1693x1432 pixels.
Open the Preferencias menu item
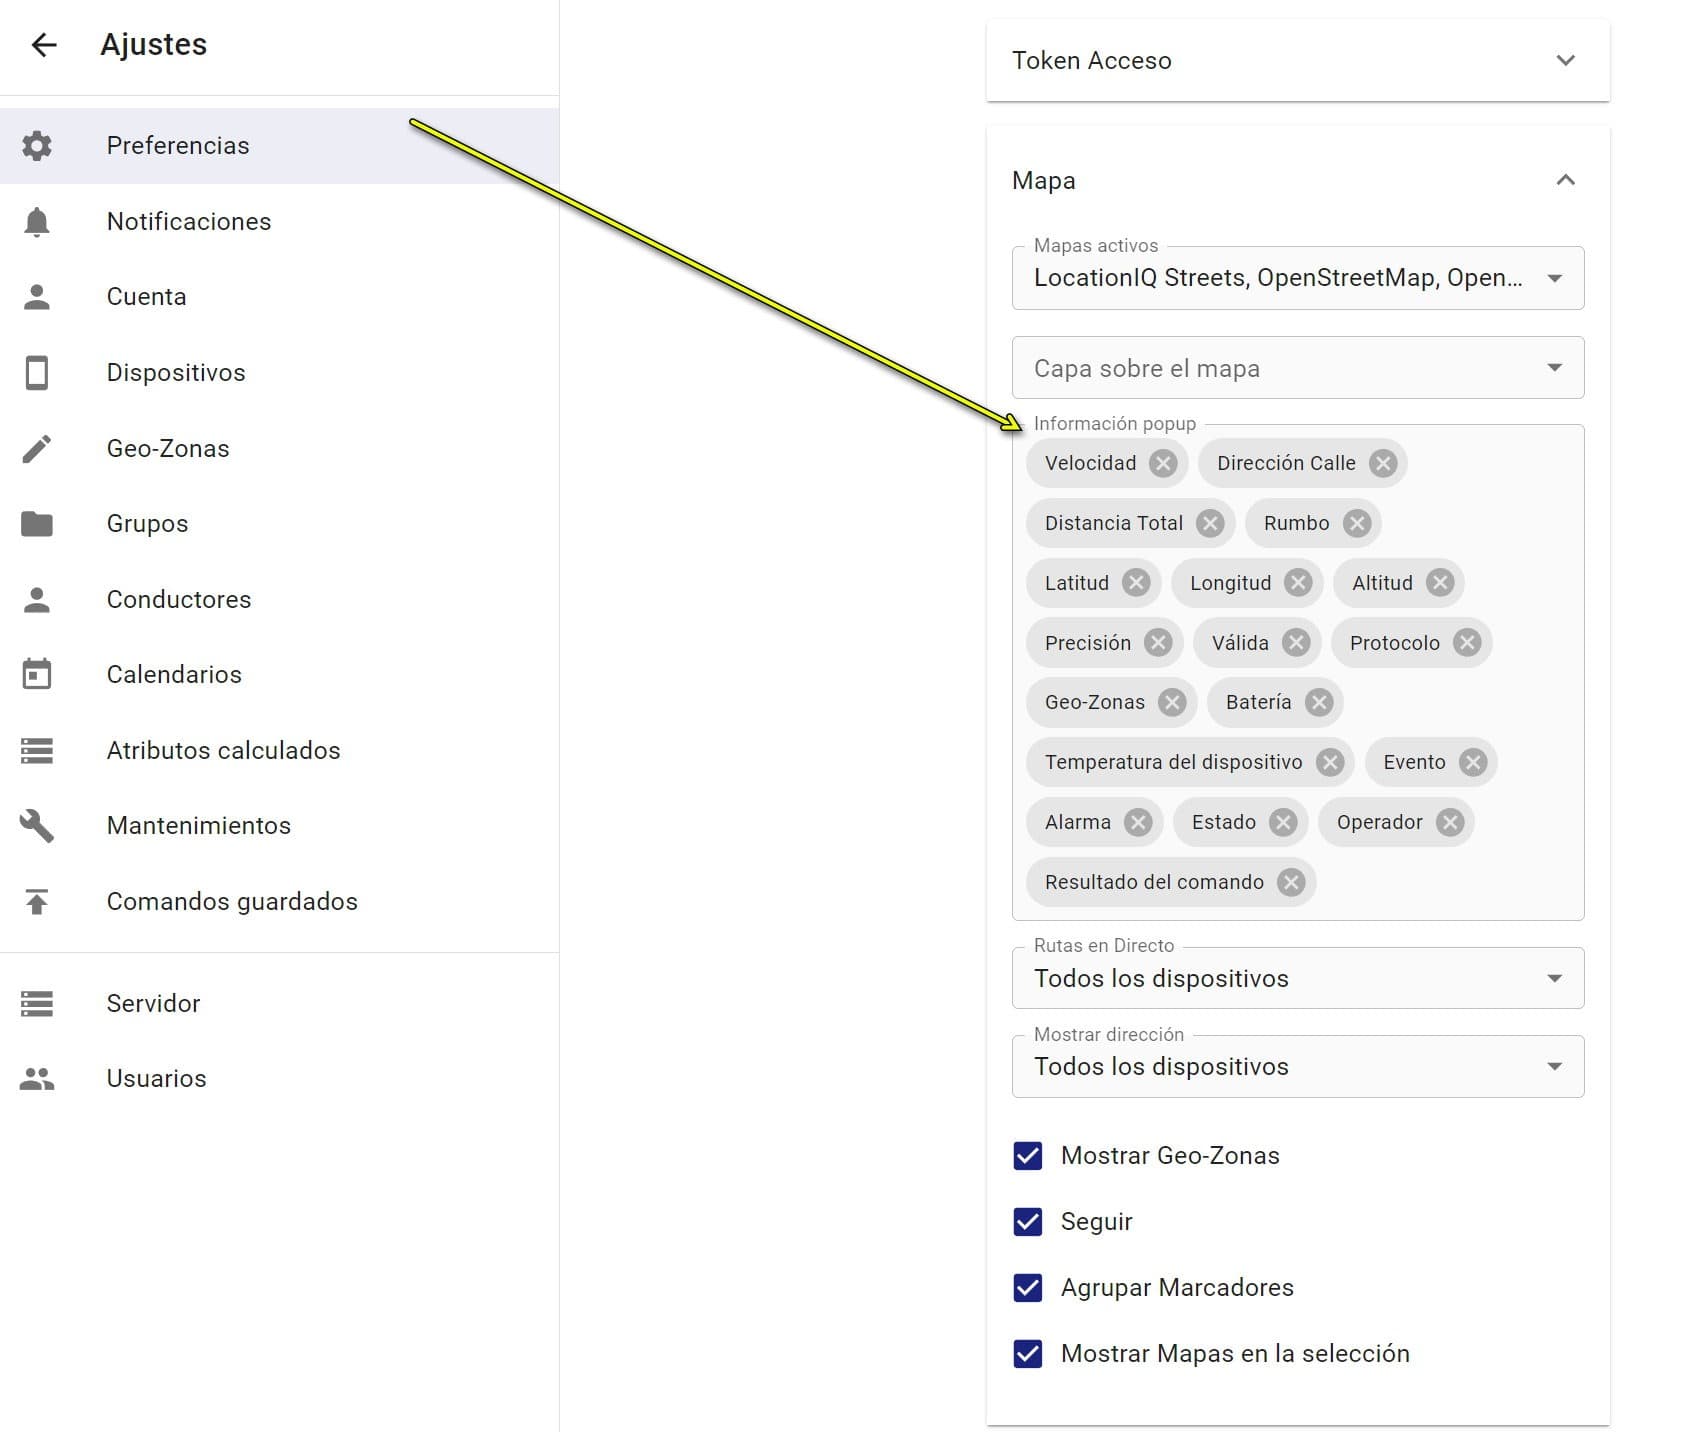[279, 146]
